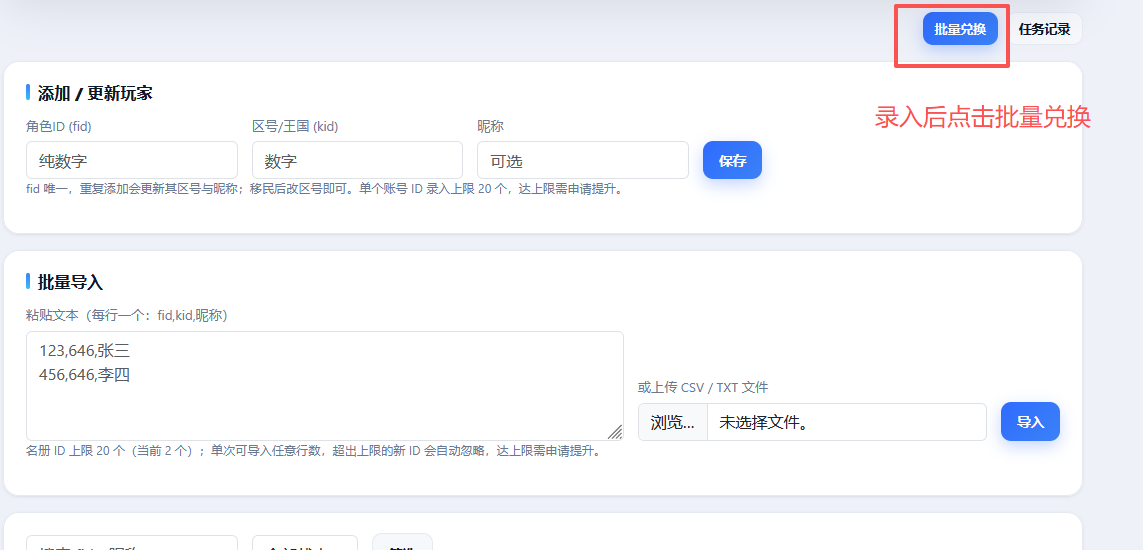Click the 粘贴文本 label line
This screenshot has height=550, width=1143.
[x=128, y=316]
